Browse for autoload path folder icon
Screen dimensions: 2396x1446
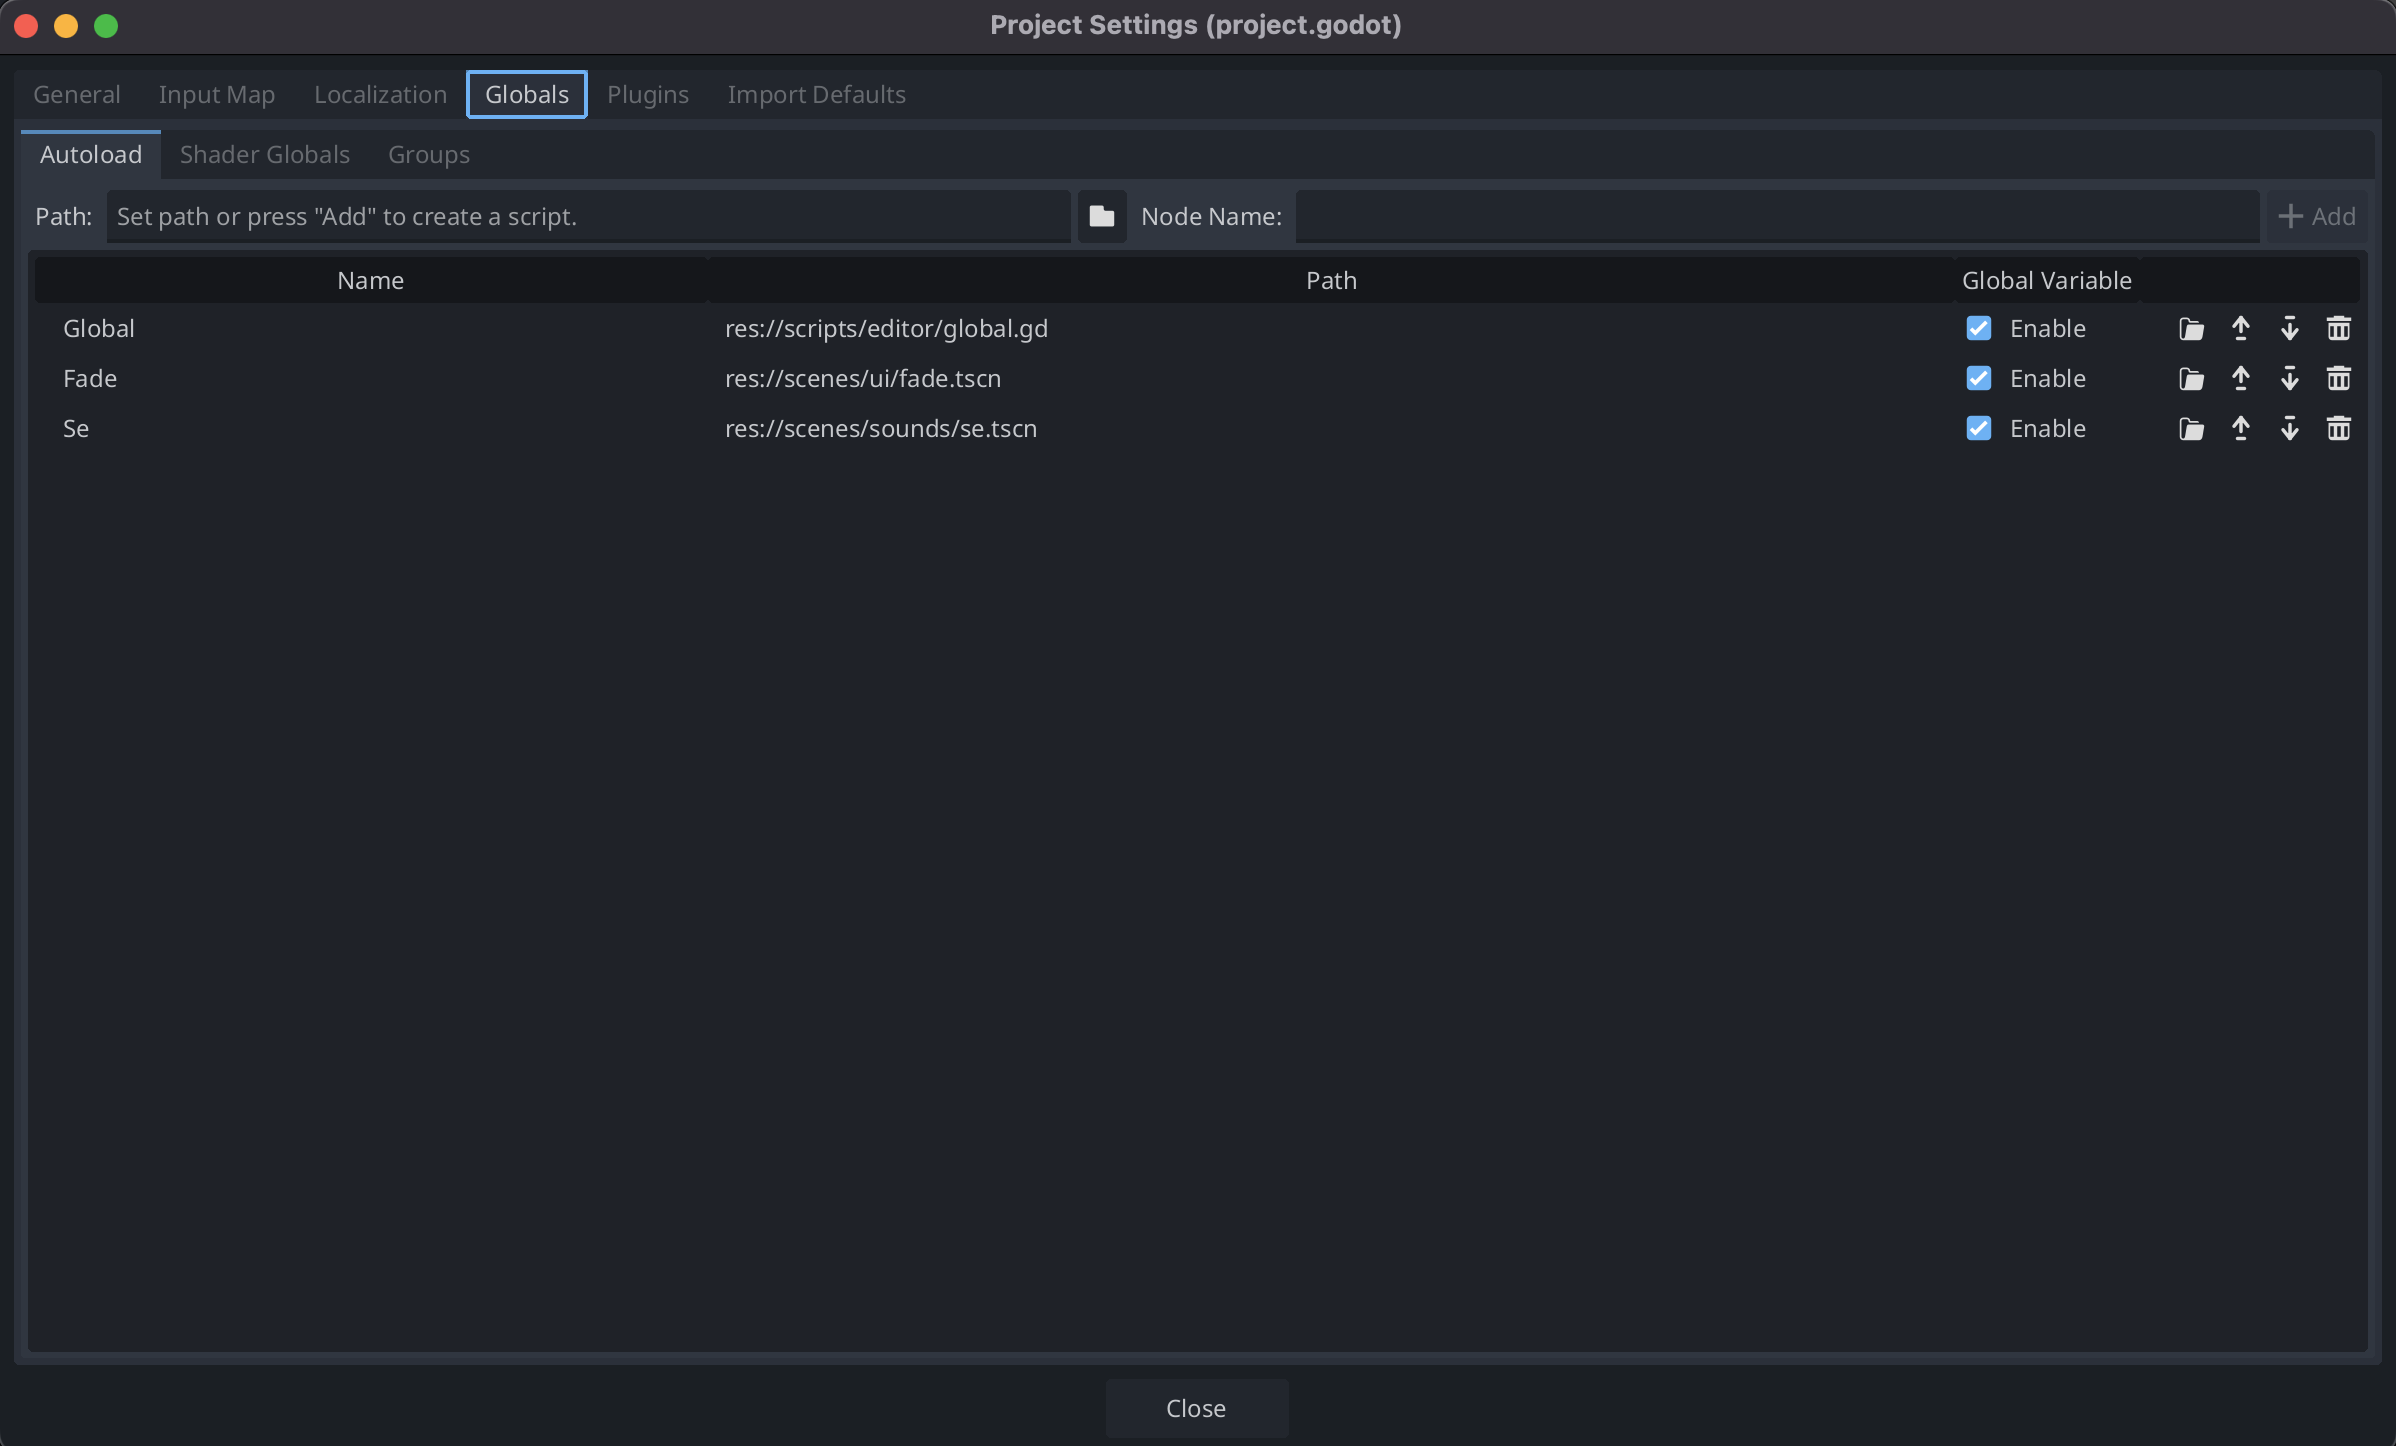point(1101,217)
